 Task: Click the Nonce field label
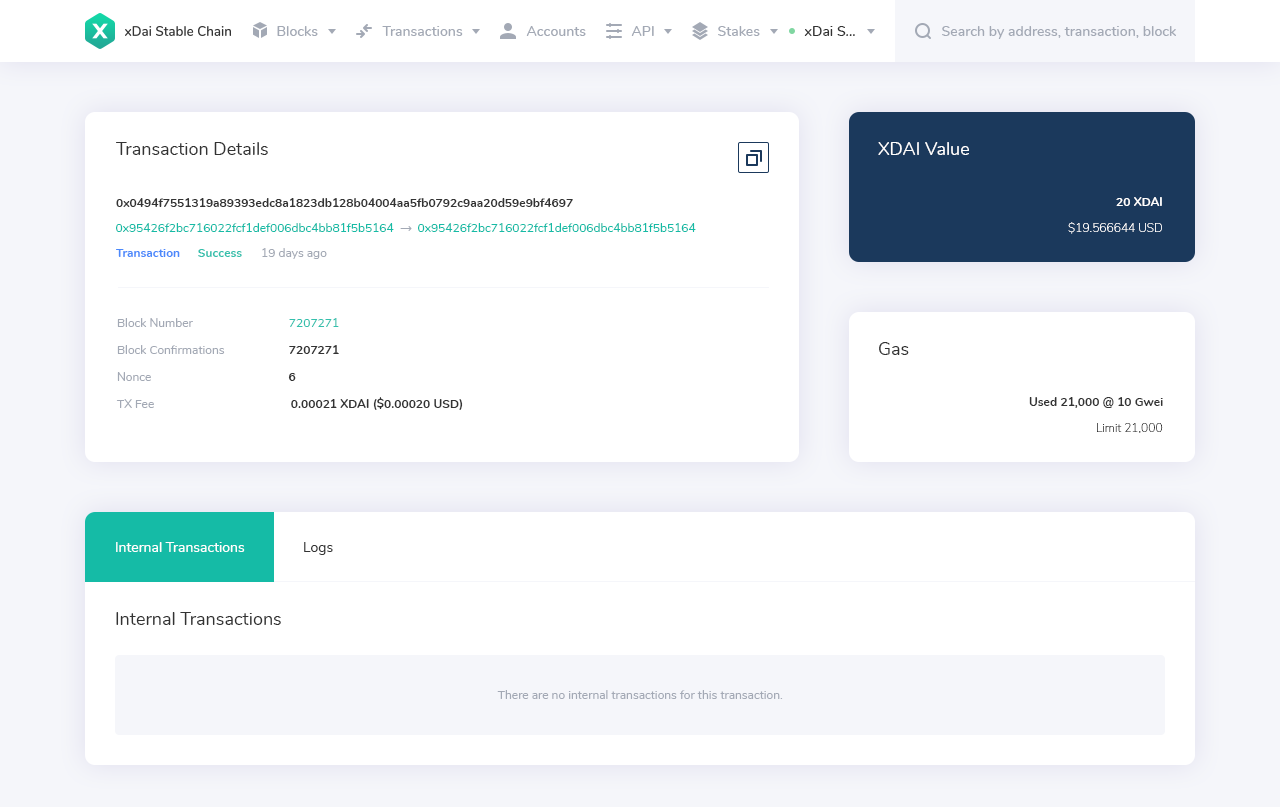(x=134, y=377)
